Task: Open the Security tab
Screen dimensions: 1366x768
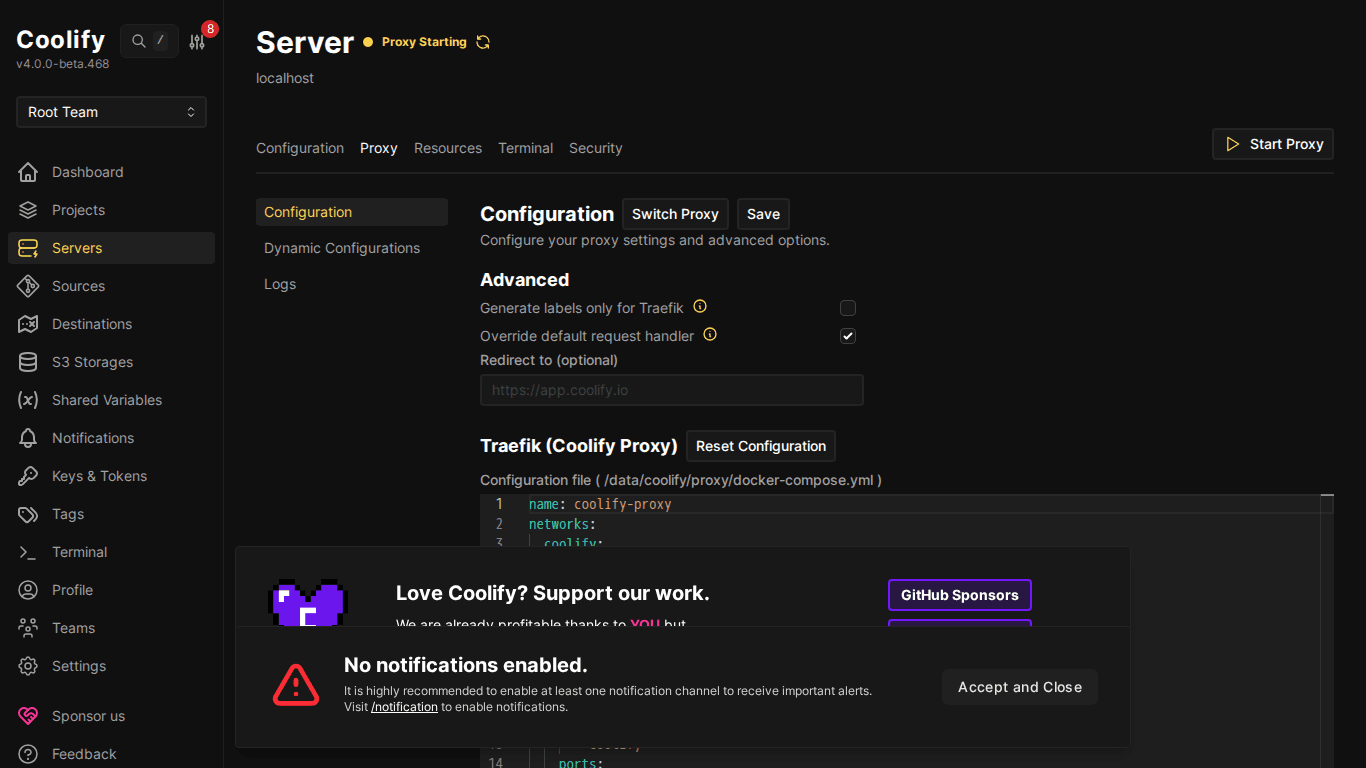Action: click(595, 148)
